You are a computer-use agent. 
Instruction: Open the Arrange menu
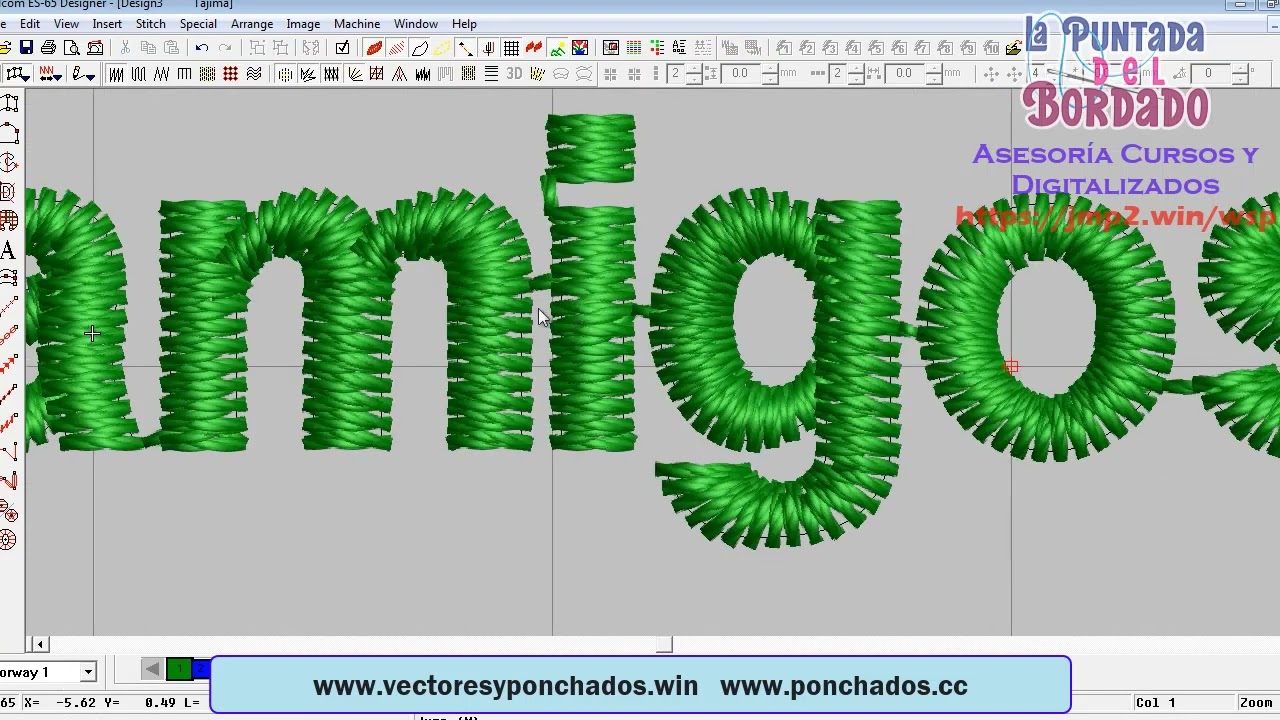coord(252,23)
